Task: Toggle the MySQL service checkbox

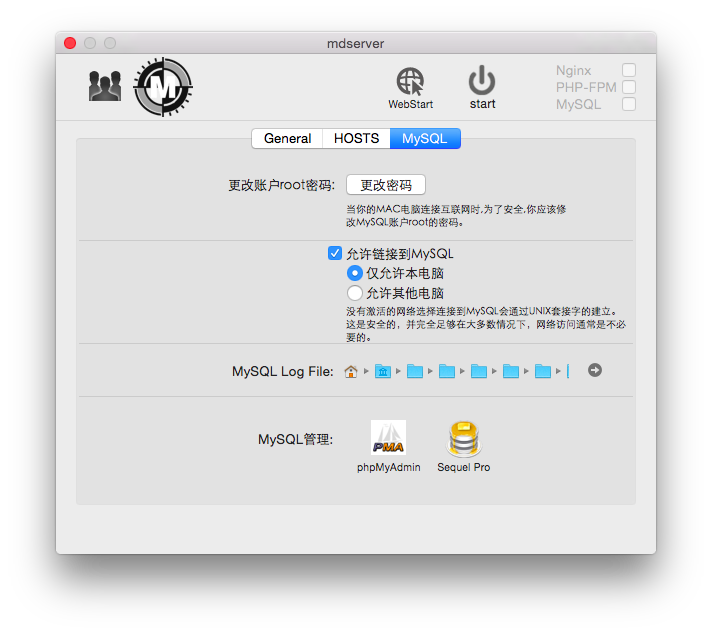Action: pyautogui.click(x=629, y=104)
